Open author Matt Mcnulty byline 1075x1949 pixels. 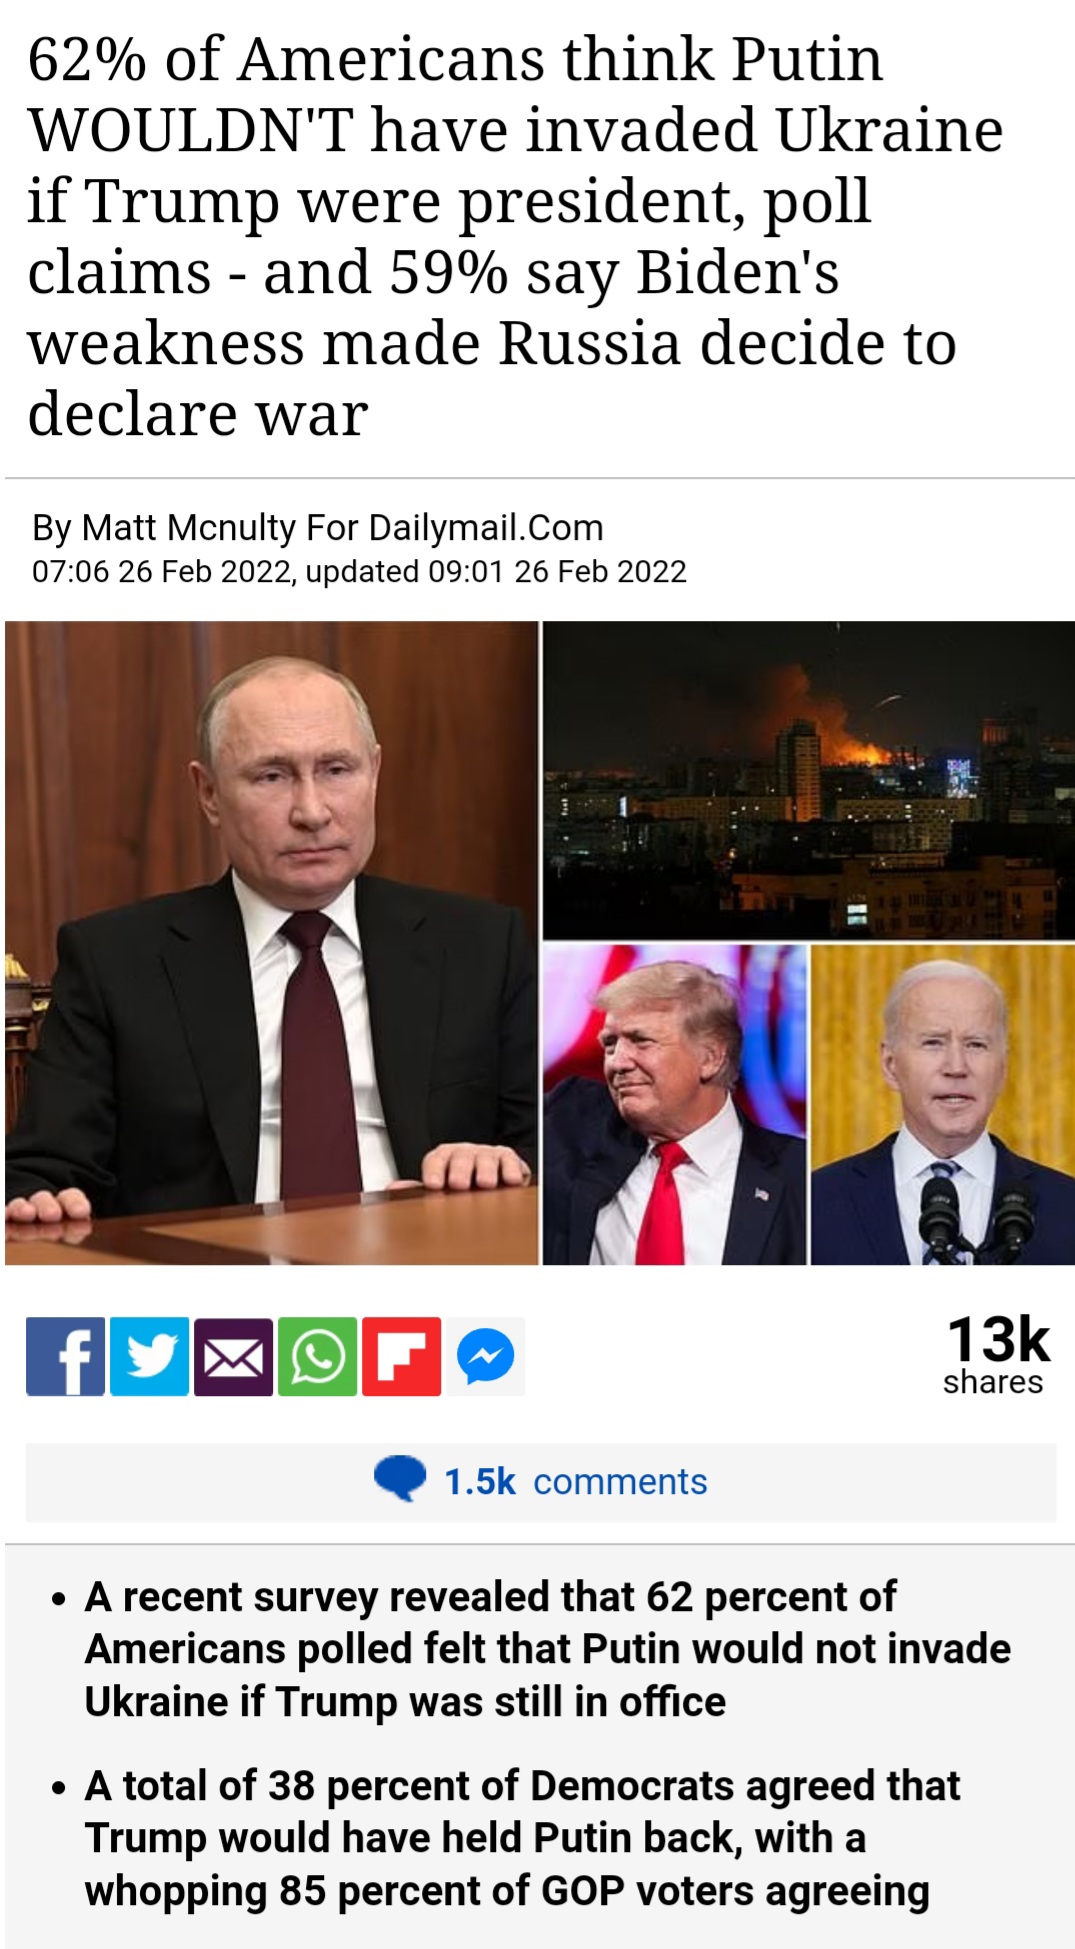[x=318, y=527]
